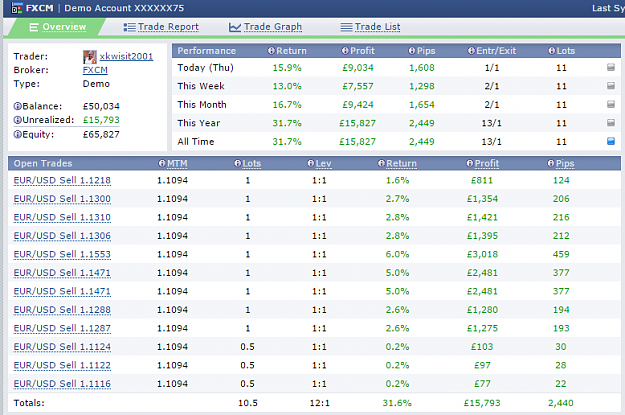625x415 pixels.
Task: Click the totals leverage 12:1
Action: click(x=320, y=403)
